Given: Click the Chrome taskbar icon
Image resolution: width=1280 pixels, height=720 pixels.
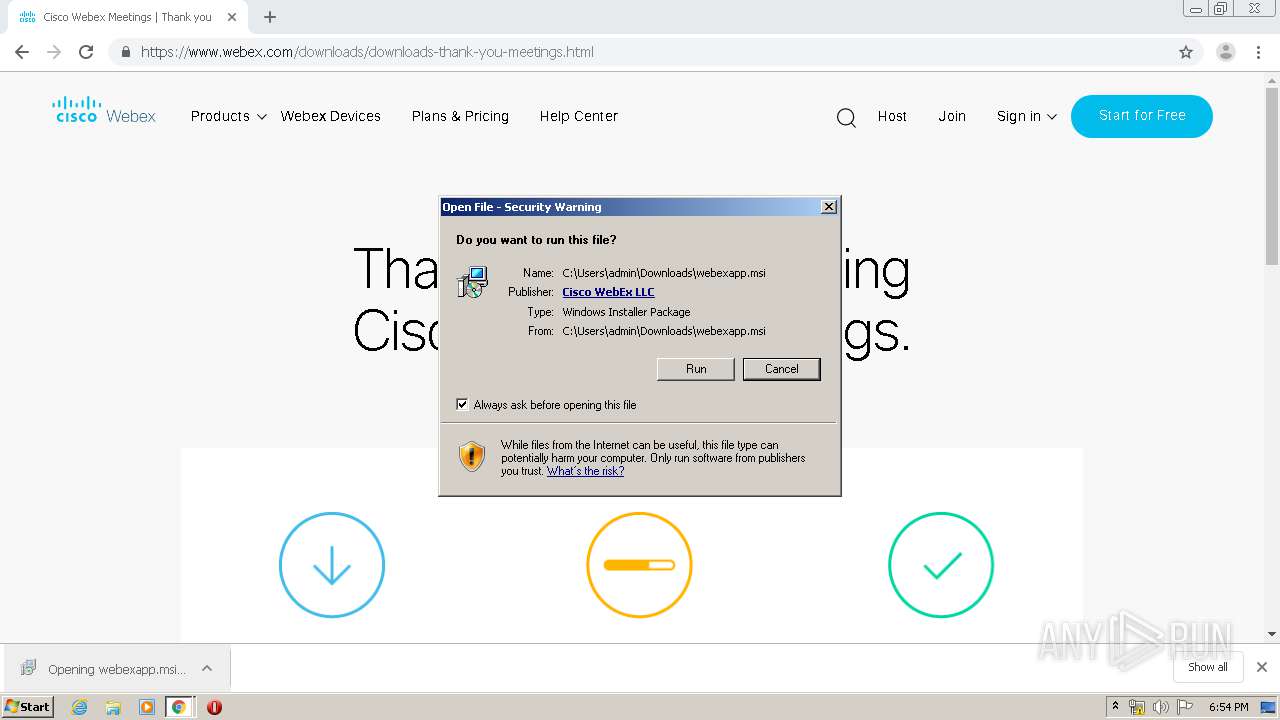Looking at the screenshot, I should pos(179,707).
